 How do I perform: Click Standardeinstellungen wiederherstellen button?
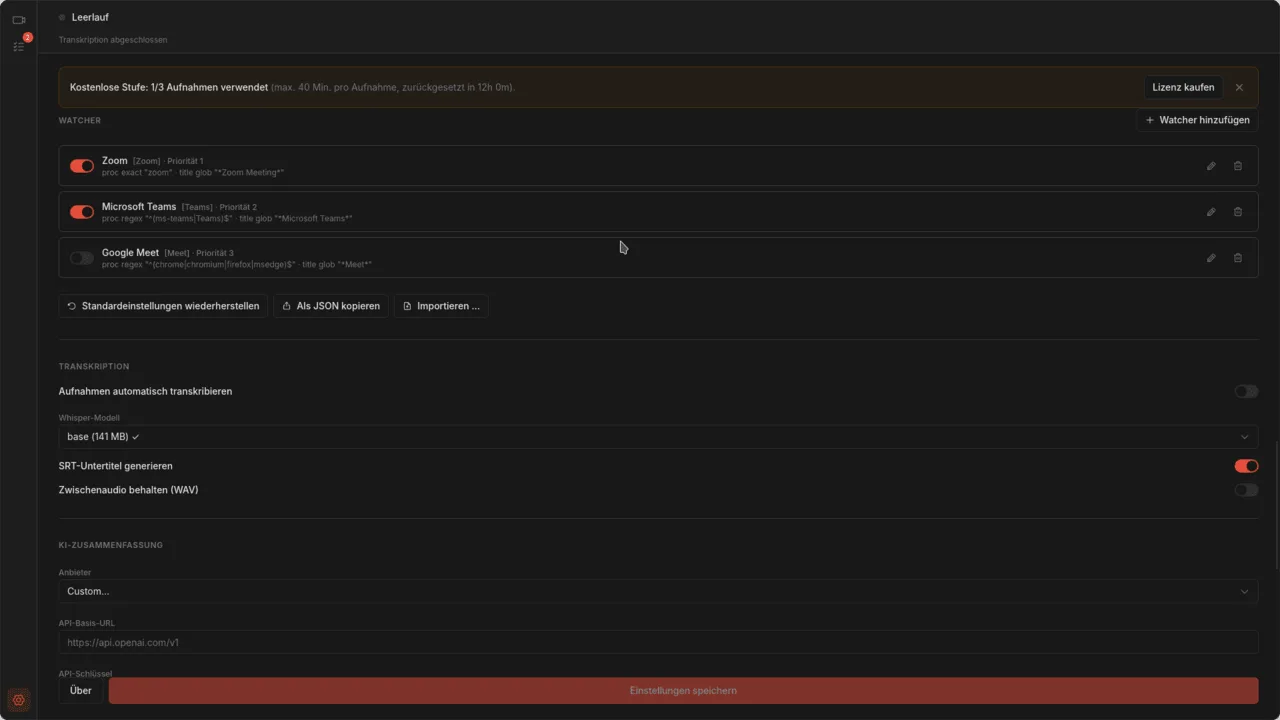click(x=163, y=306)
